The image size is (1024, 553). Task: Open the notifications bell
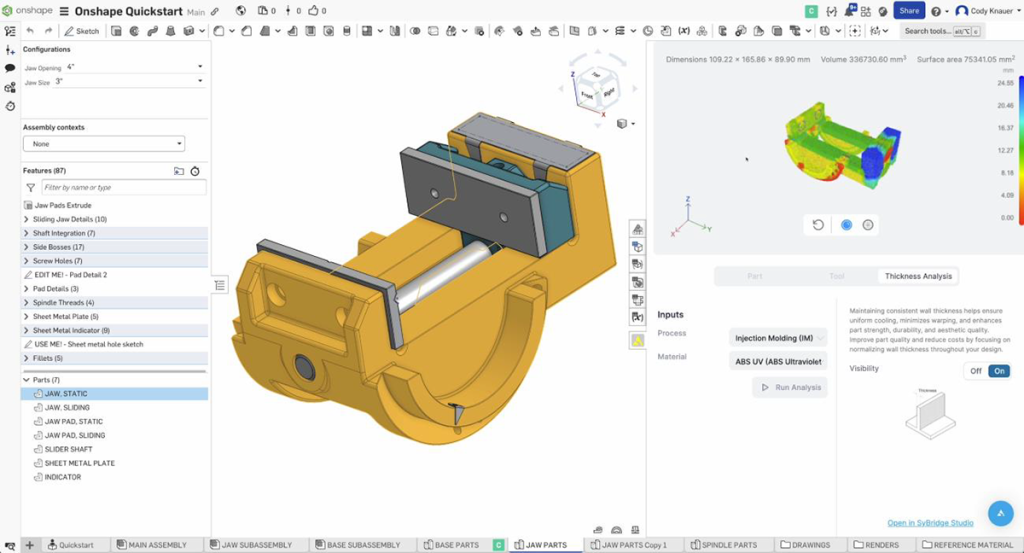(x=850, y=11)
